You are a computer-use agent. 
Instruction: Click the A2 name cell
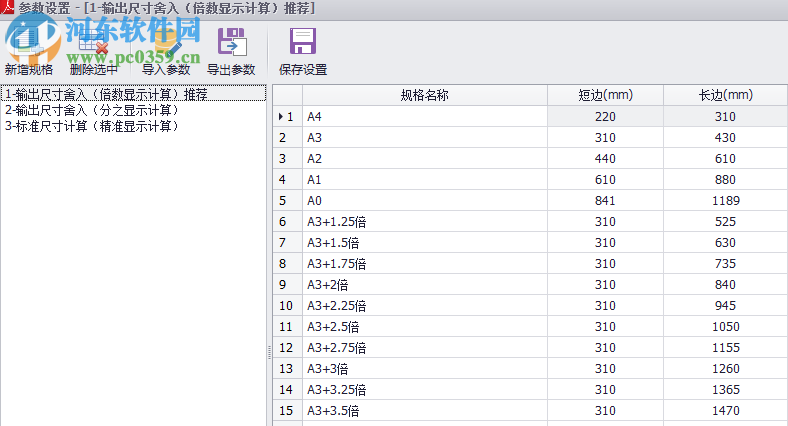tap(425, 159)
